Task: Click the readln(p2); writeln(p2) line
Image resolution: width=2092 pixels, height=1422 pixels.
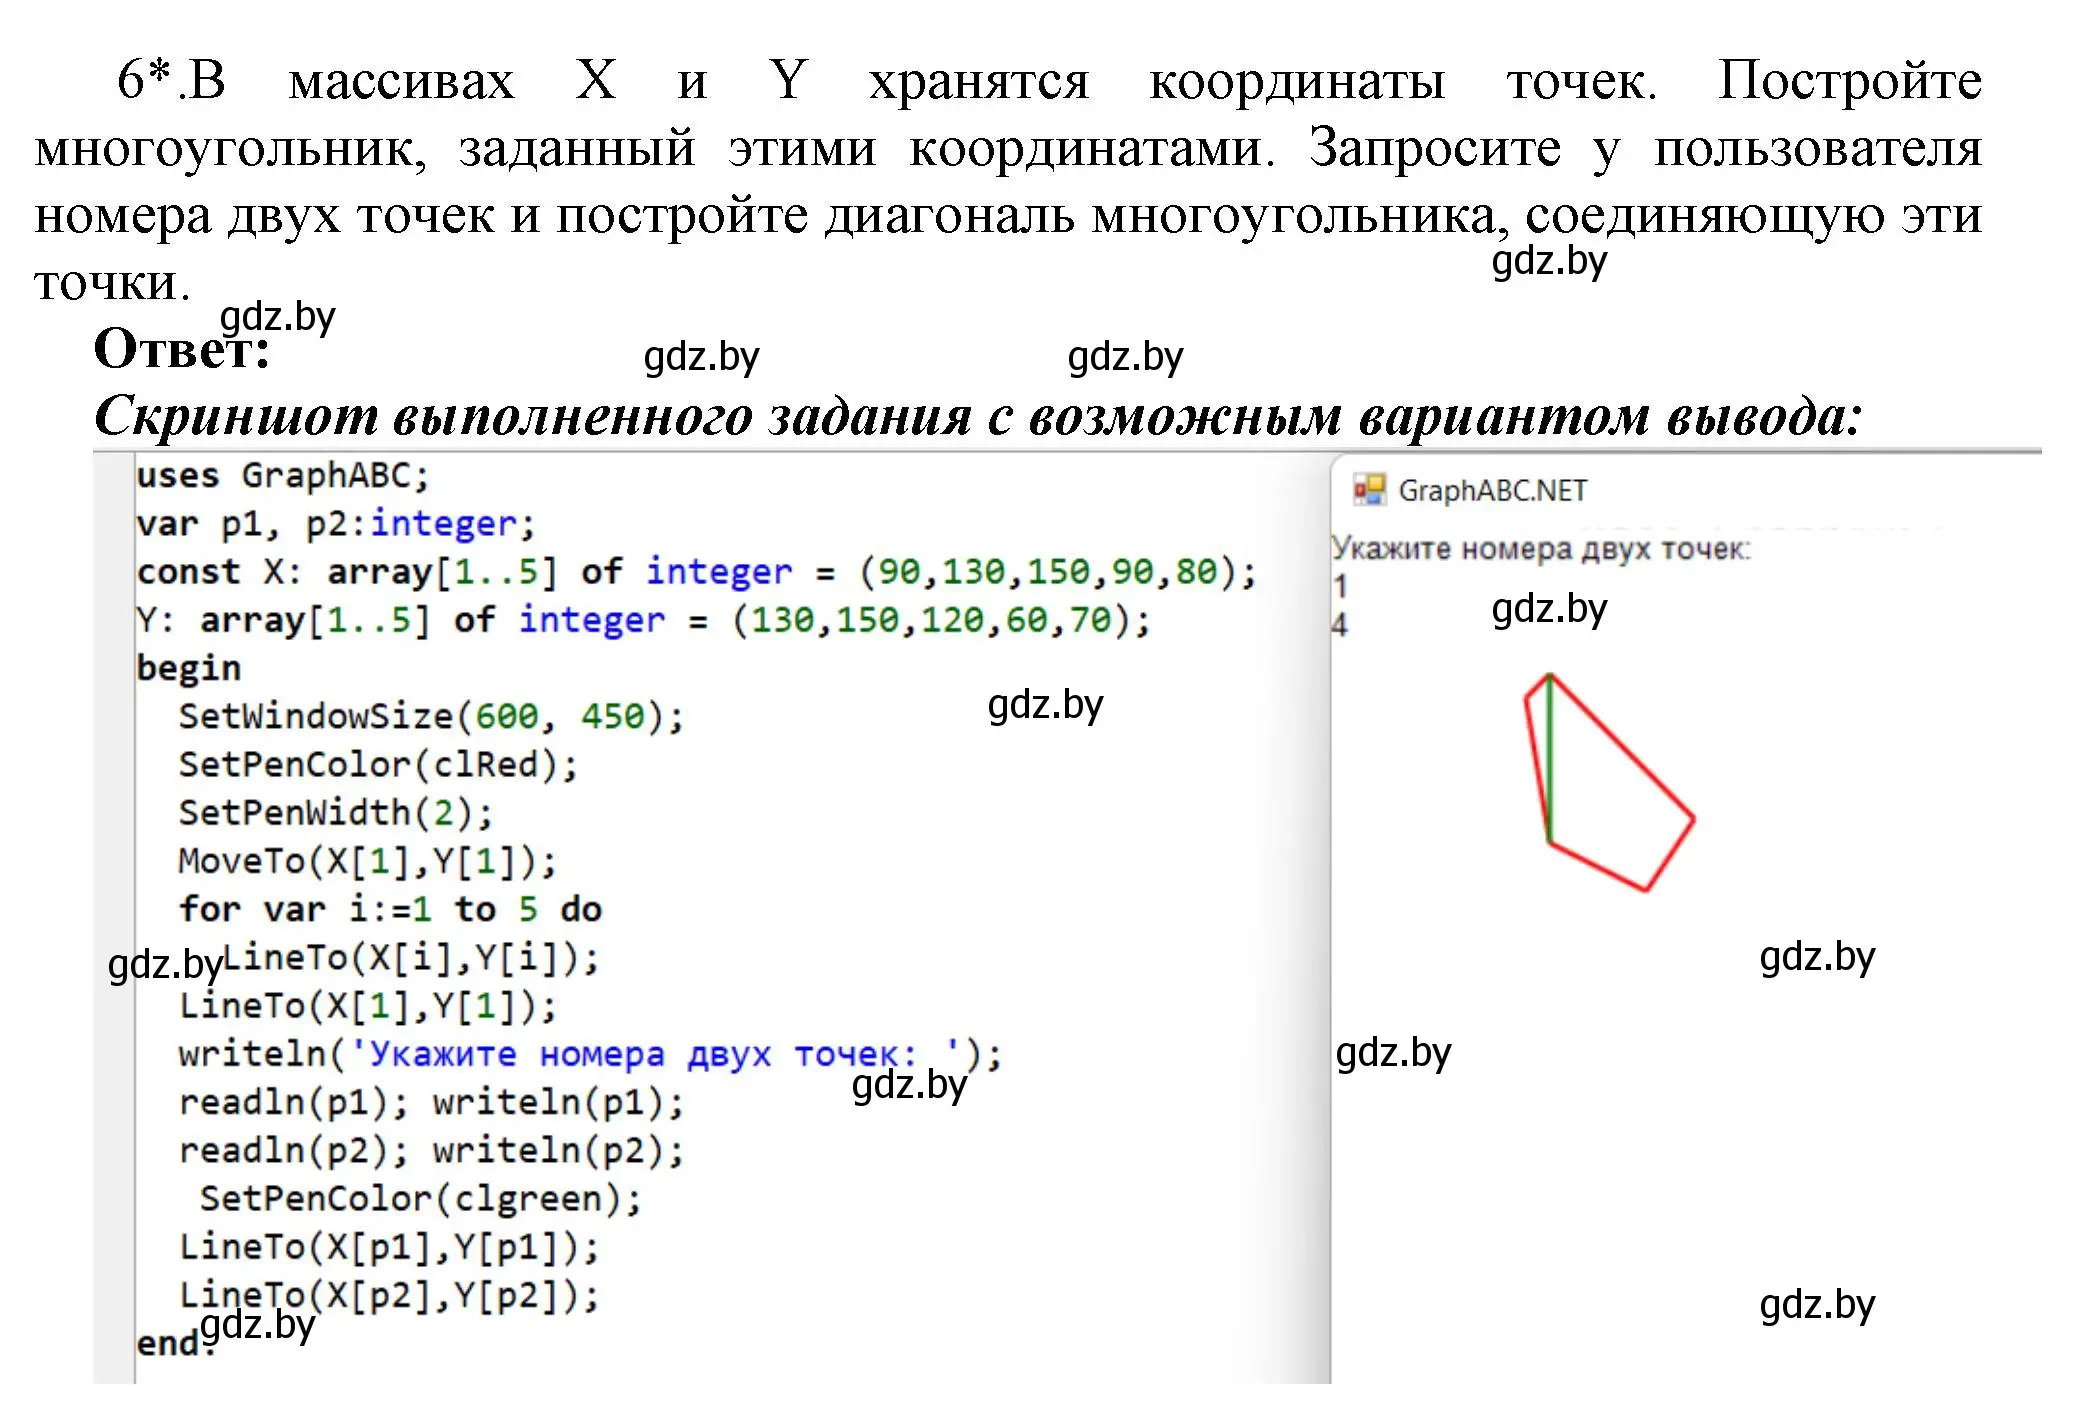Action: point(432,1151)
